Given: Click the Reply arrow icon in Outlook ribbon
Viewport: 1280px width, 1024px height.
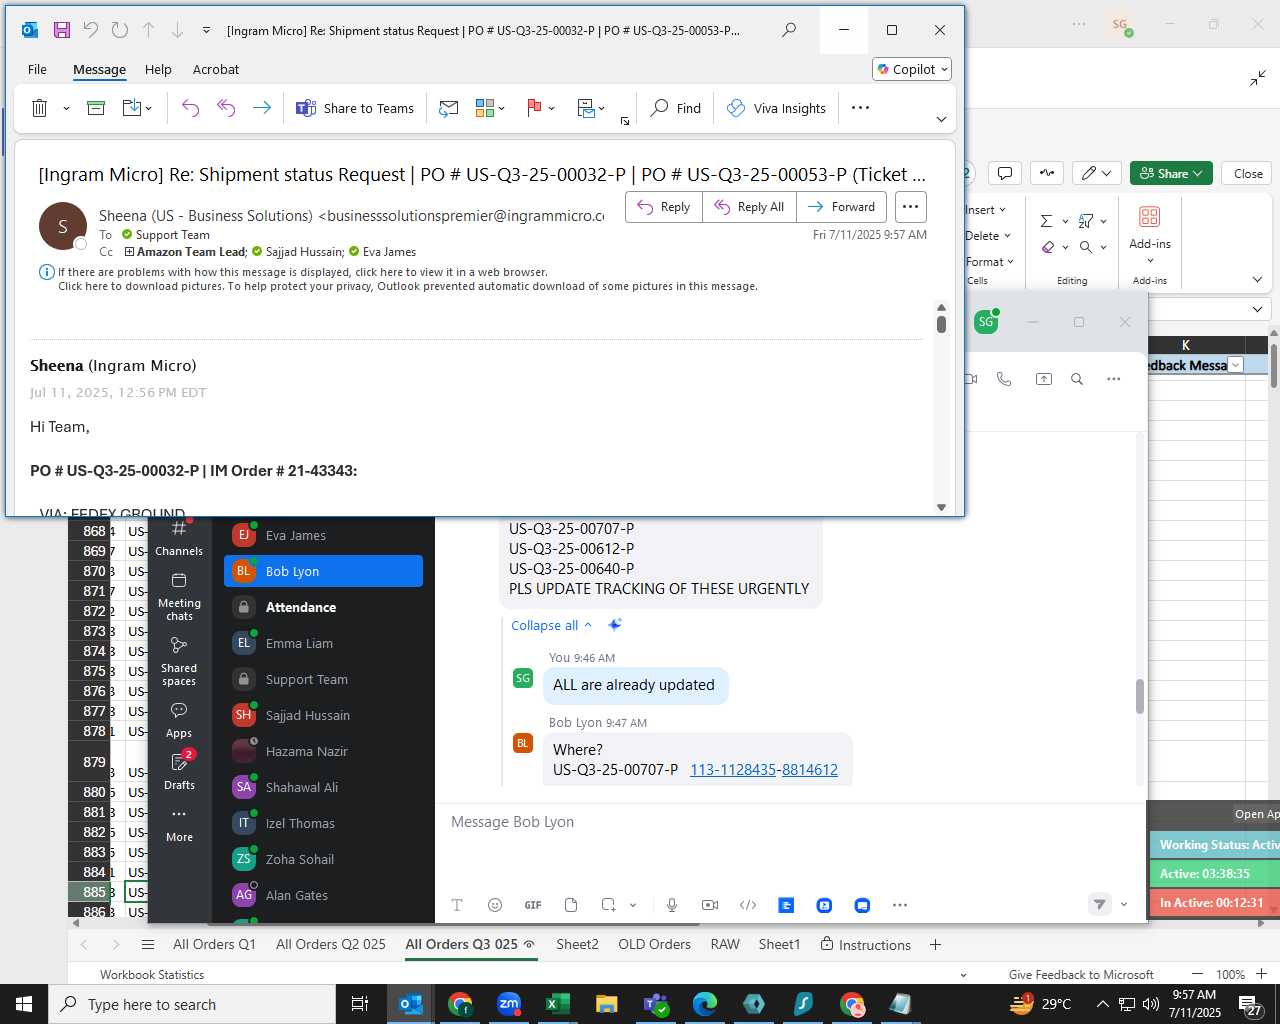Looking at the screenshot, I should pos(190,108).
